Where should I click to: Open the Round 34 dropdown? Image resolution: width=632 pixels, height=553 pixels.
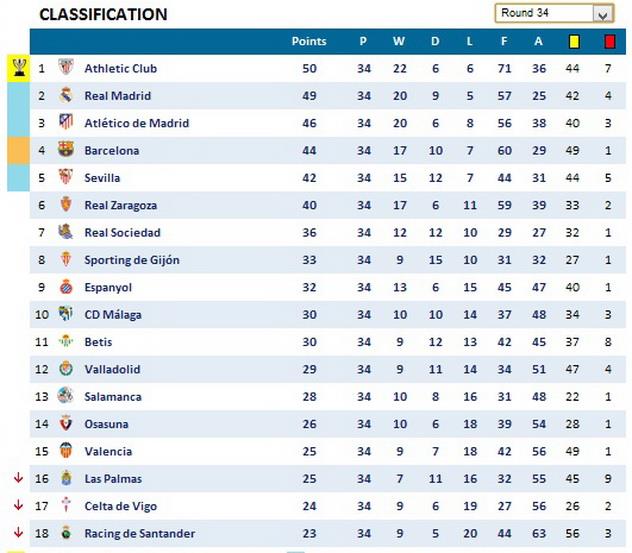click(x=602, y=14)
